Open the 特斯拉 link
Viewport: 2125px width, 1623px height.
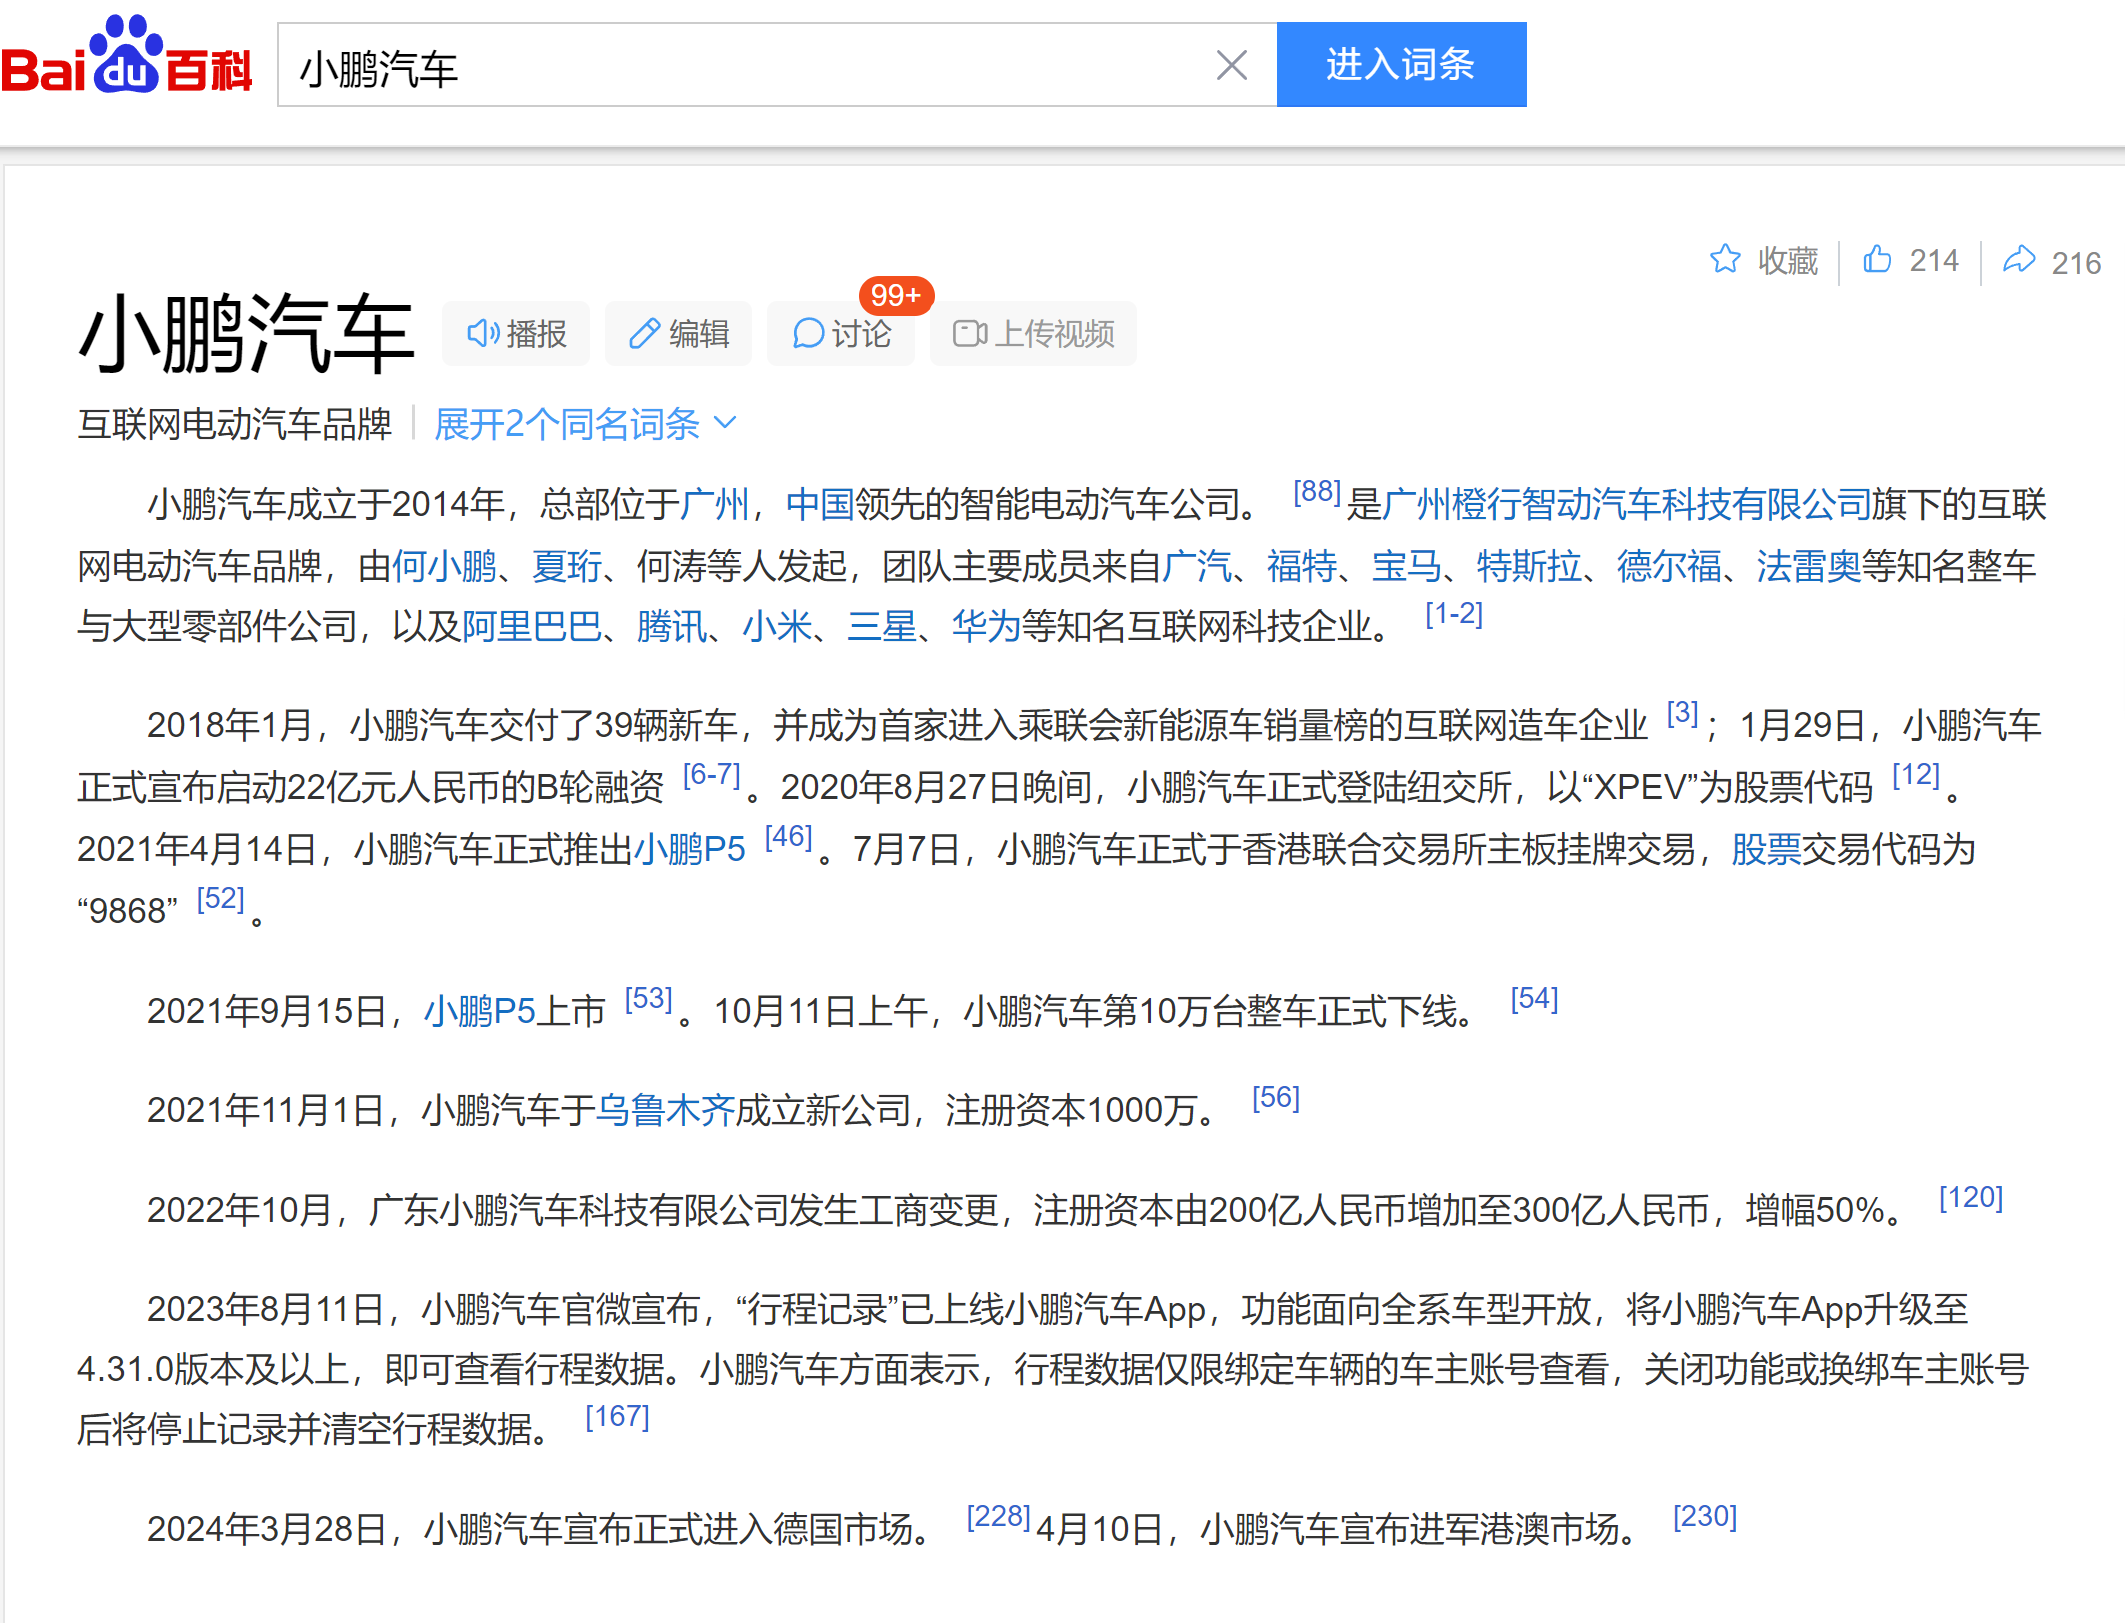tap(1529, 566)
